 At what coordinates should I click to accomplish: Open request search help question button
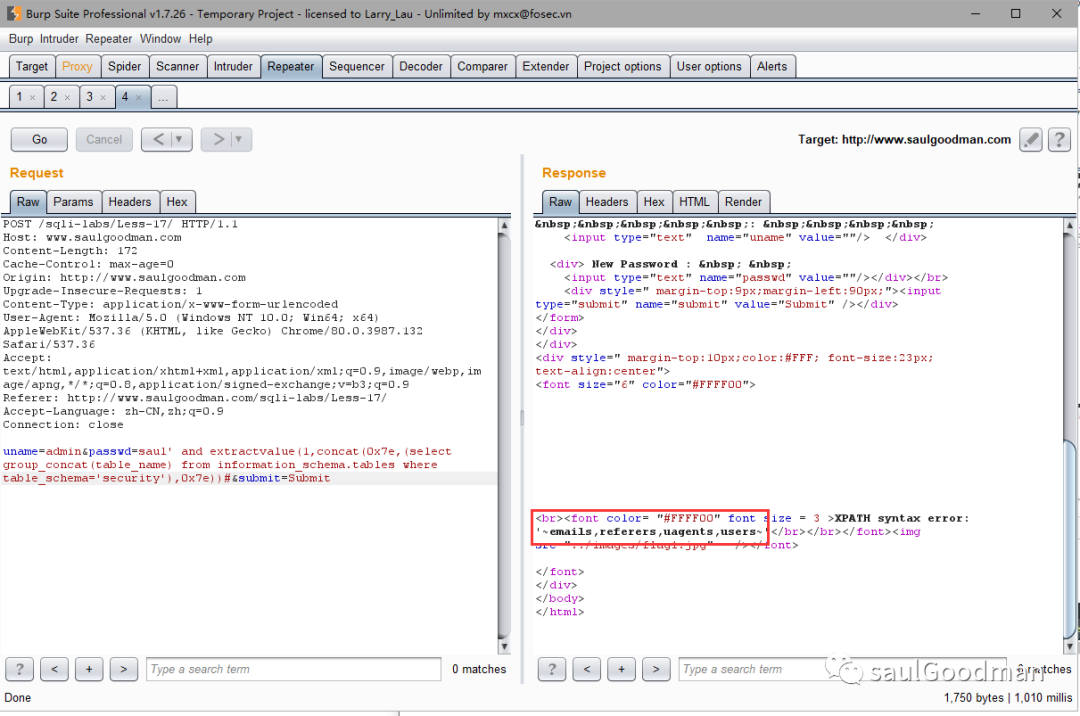pos(19,668)
